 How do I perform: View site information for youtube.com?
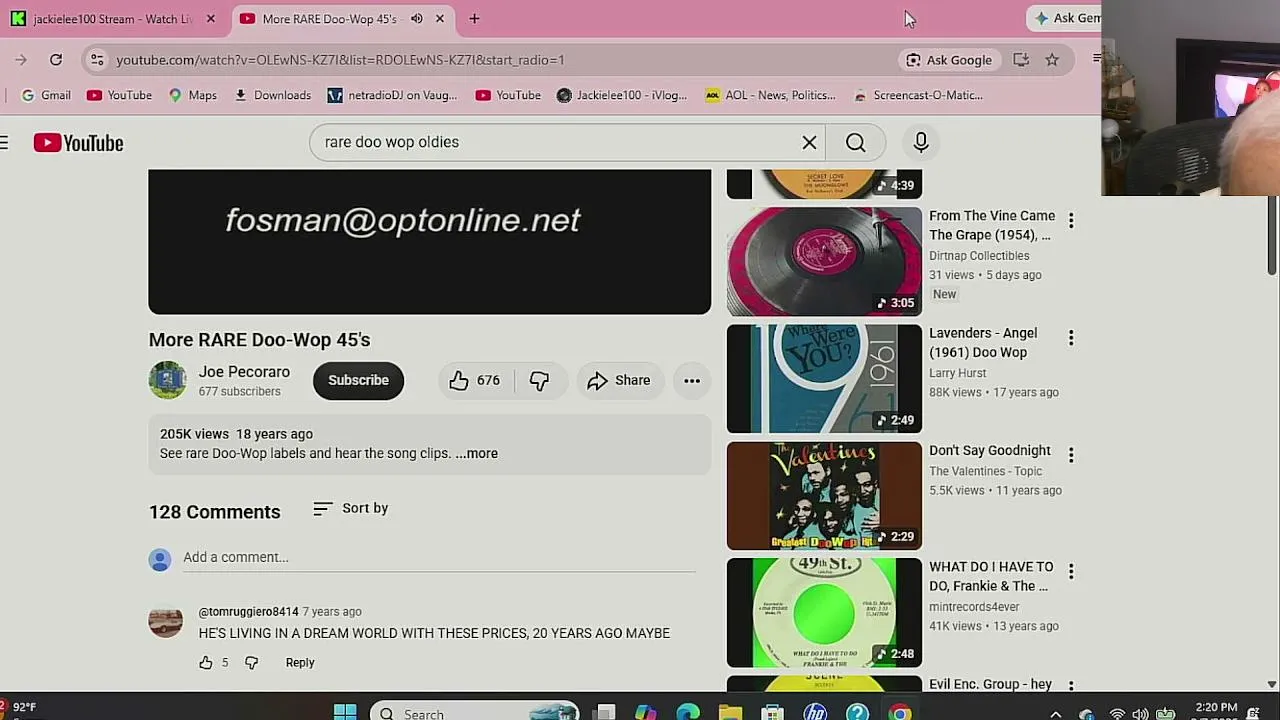click(x=96, y=60)
